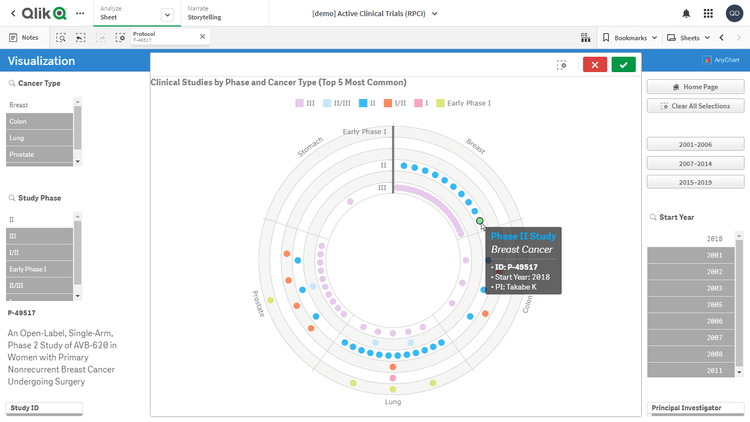Cancel selection with red X button

594,65
